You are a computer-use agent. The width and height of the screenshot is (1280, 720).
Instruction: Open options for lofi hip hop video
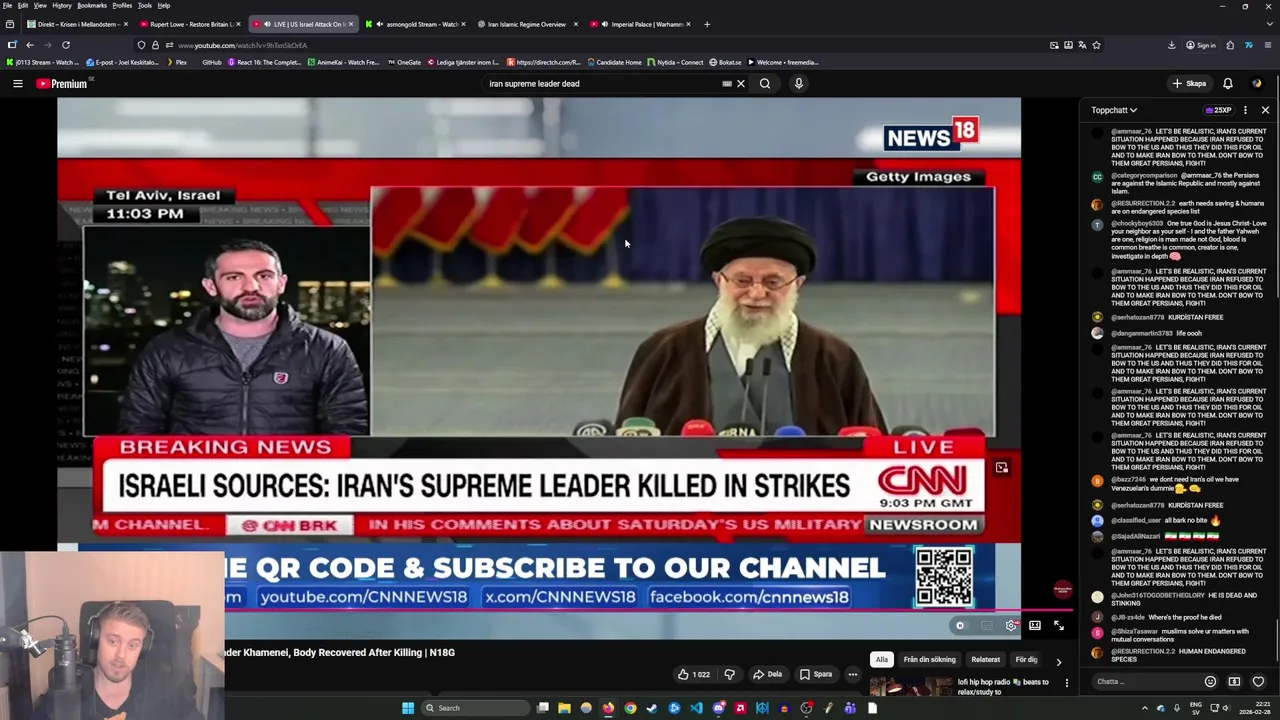point(1066,683)
